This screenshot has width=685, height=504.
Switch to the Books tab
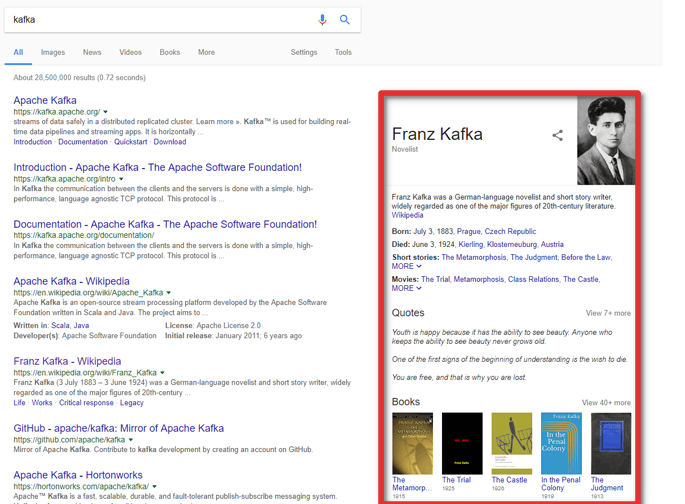(170, 52)
